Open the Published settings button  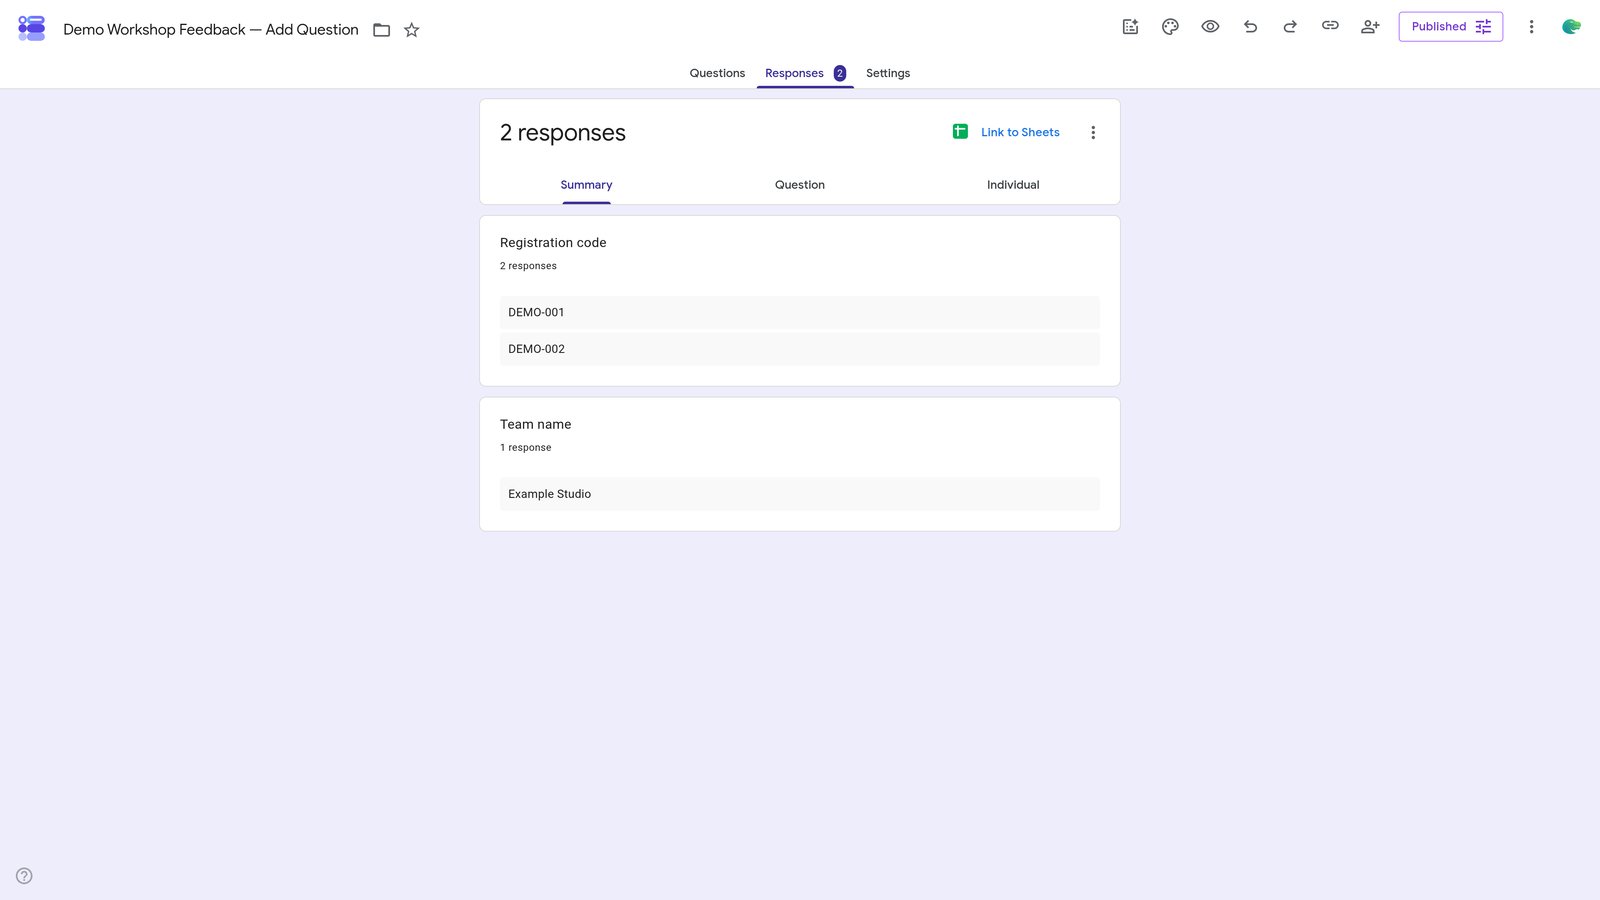pos(1450,27)
